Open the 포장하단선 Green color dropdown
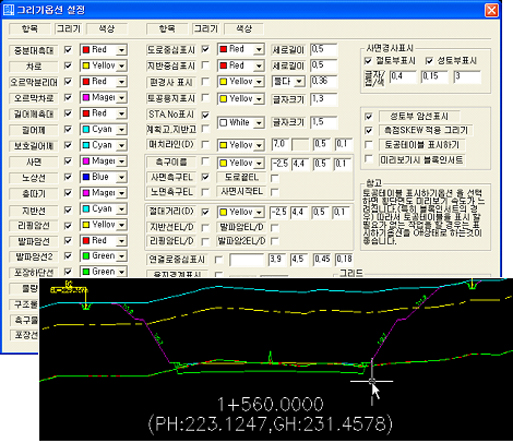513x443 pixels. [121, 272]
